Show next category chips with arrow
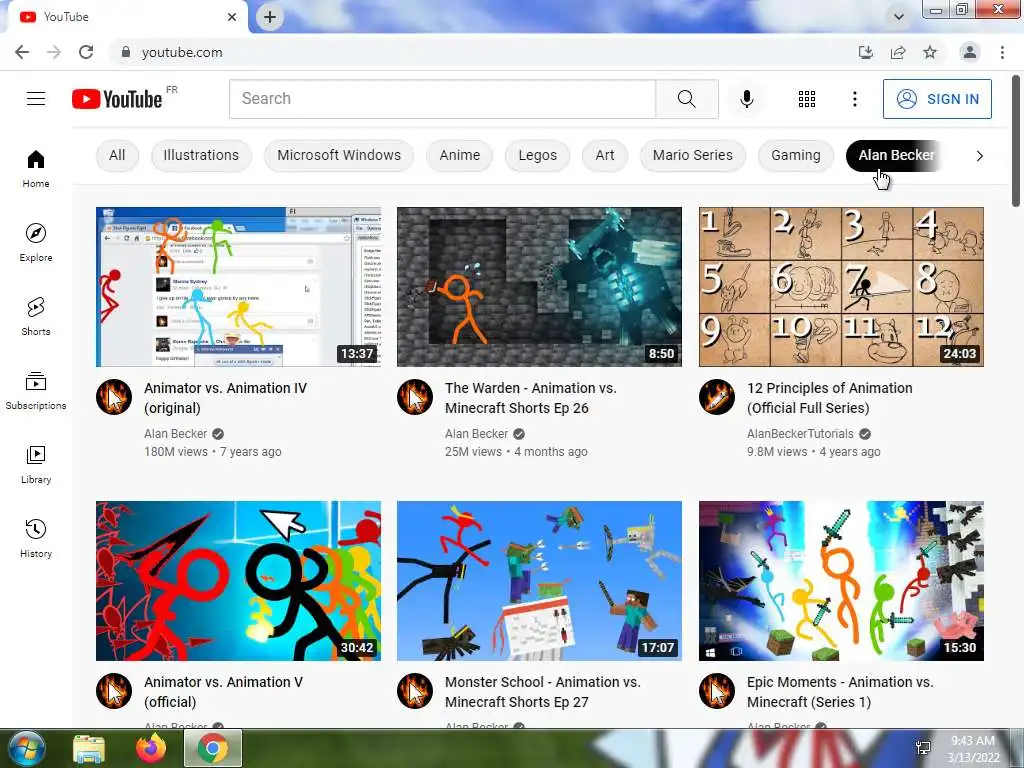This screenshot has width=1024, height=768. point(979,155)
